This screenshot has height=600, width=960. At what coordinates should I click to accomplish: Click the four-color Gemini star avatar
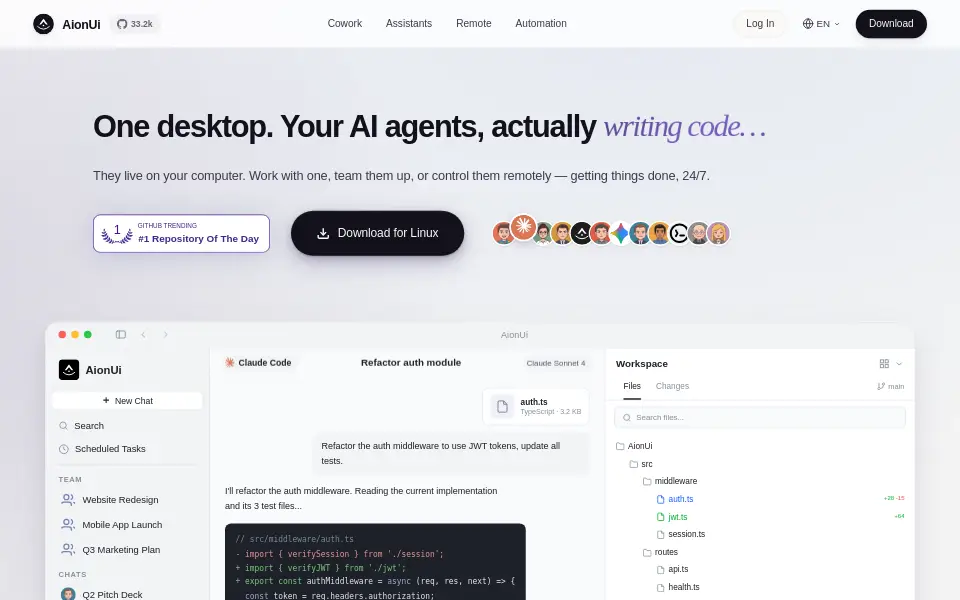click(620, 233)
